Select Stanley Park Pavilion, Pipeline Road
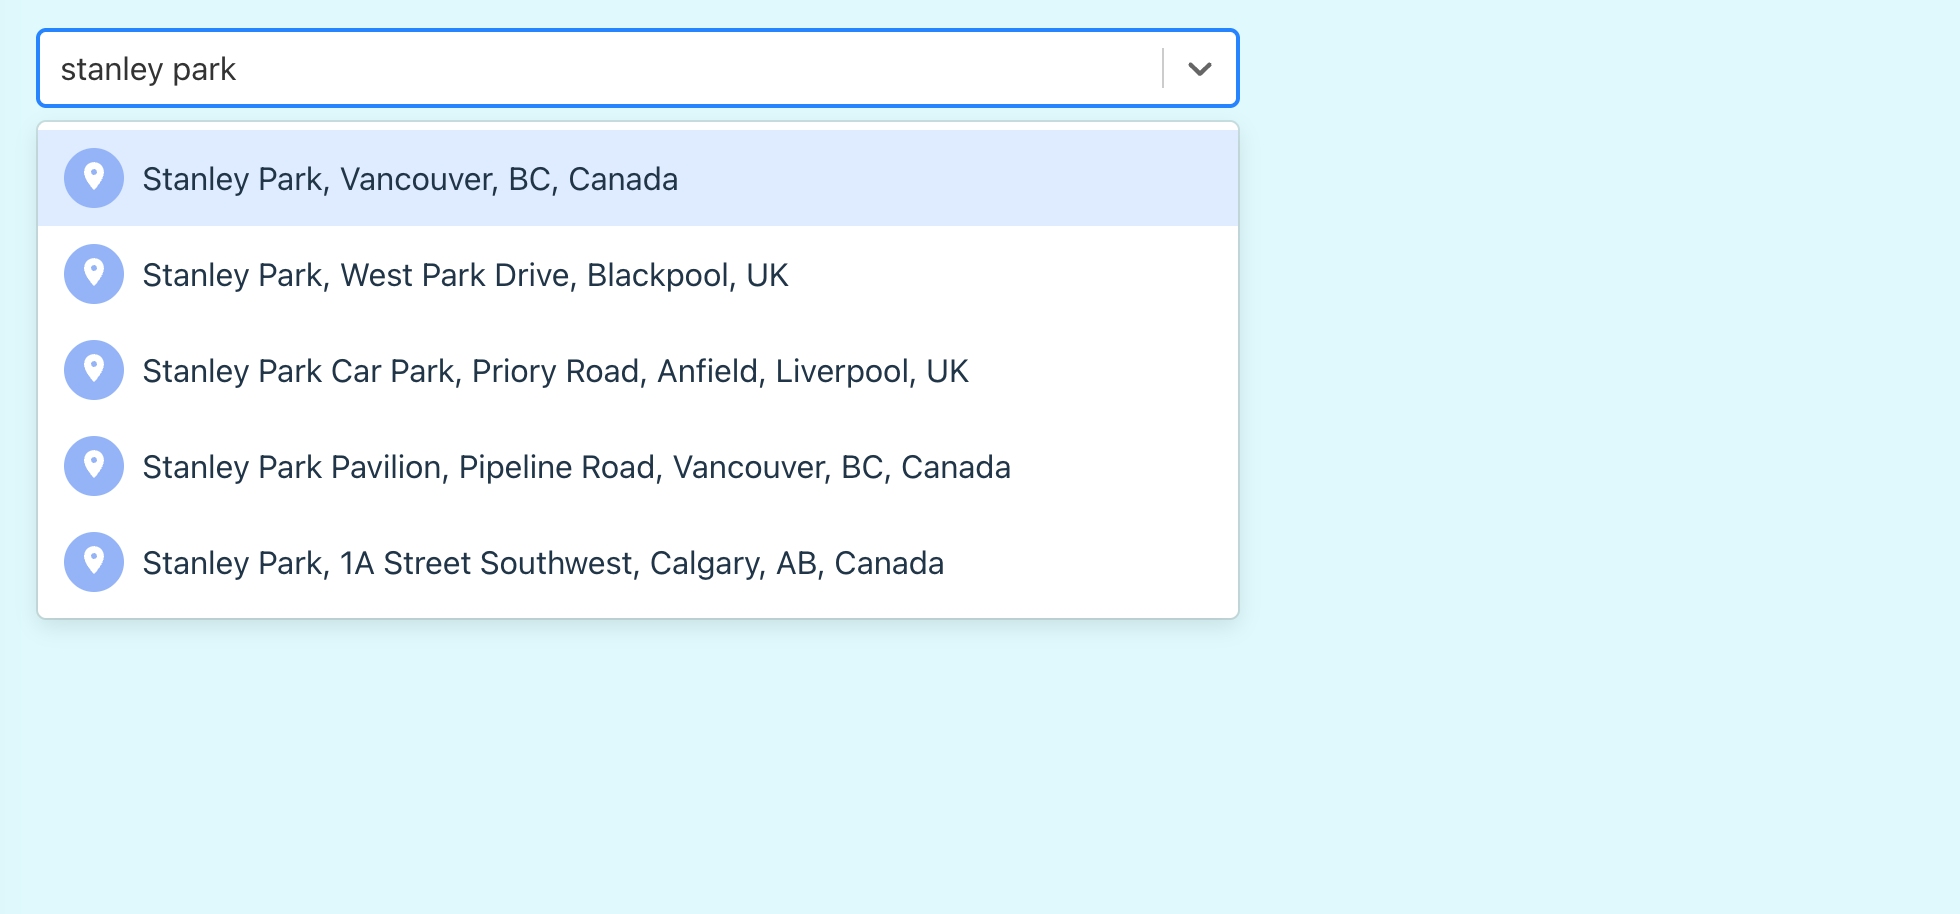1960x914 pixels. (x=577, y=465)
